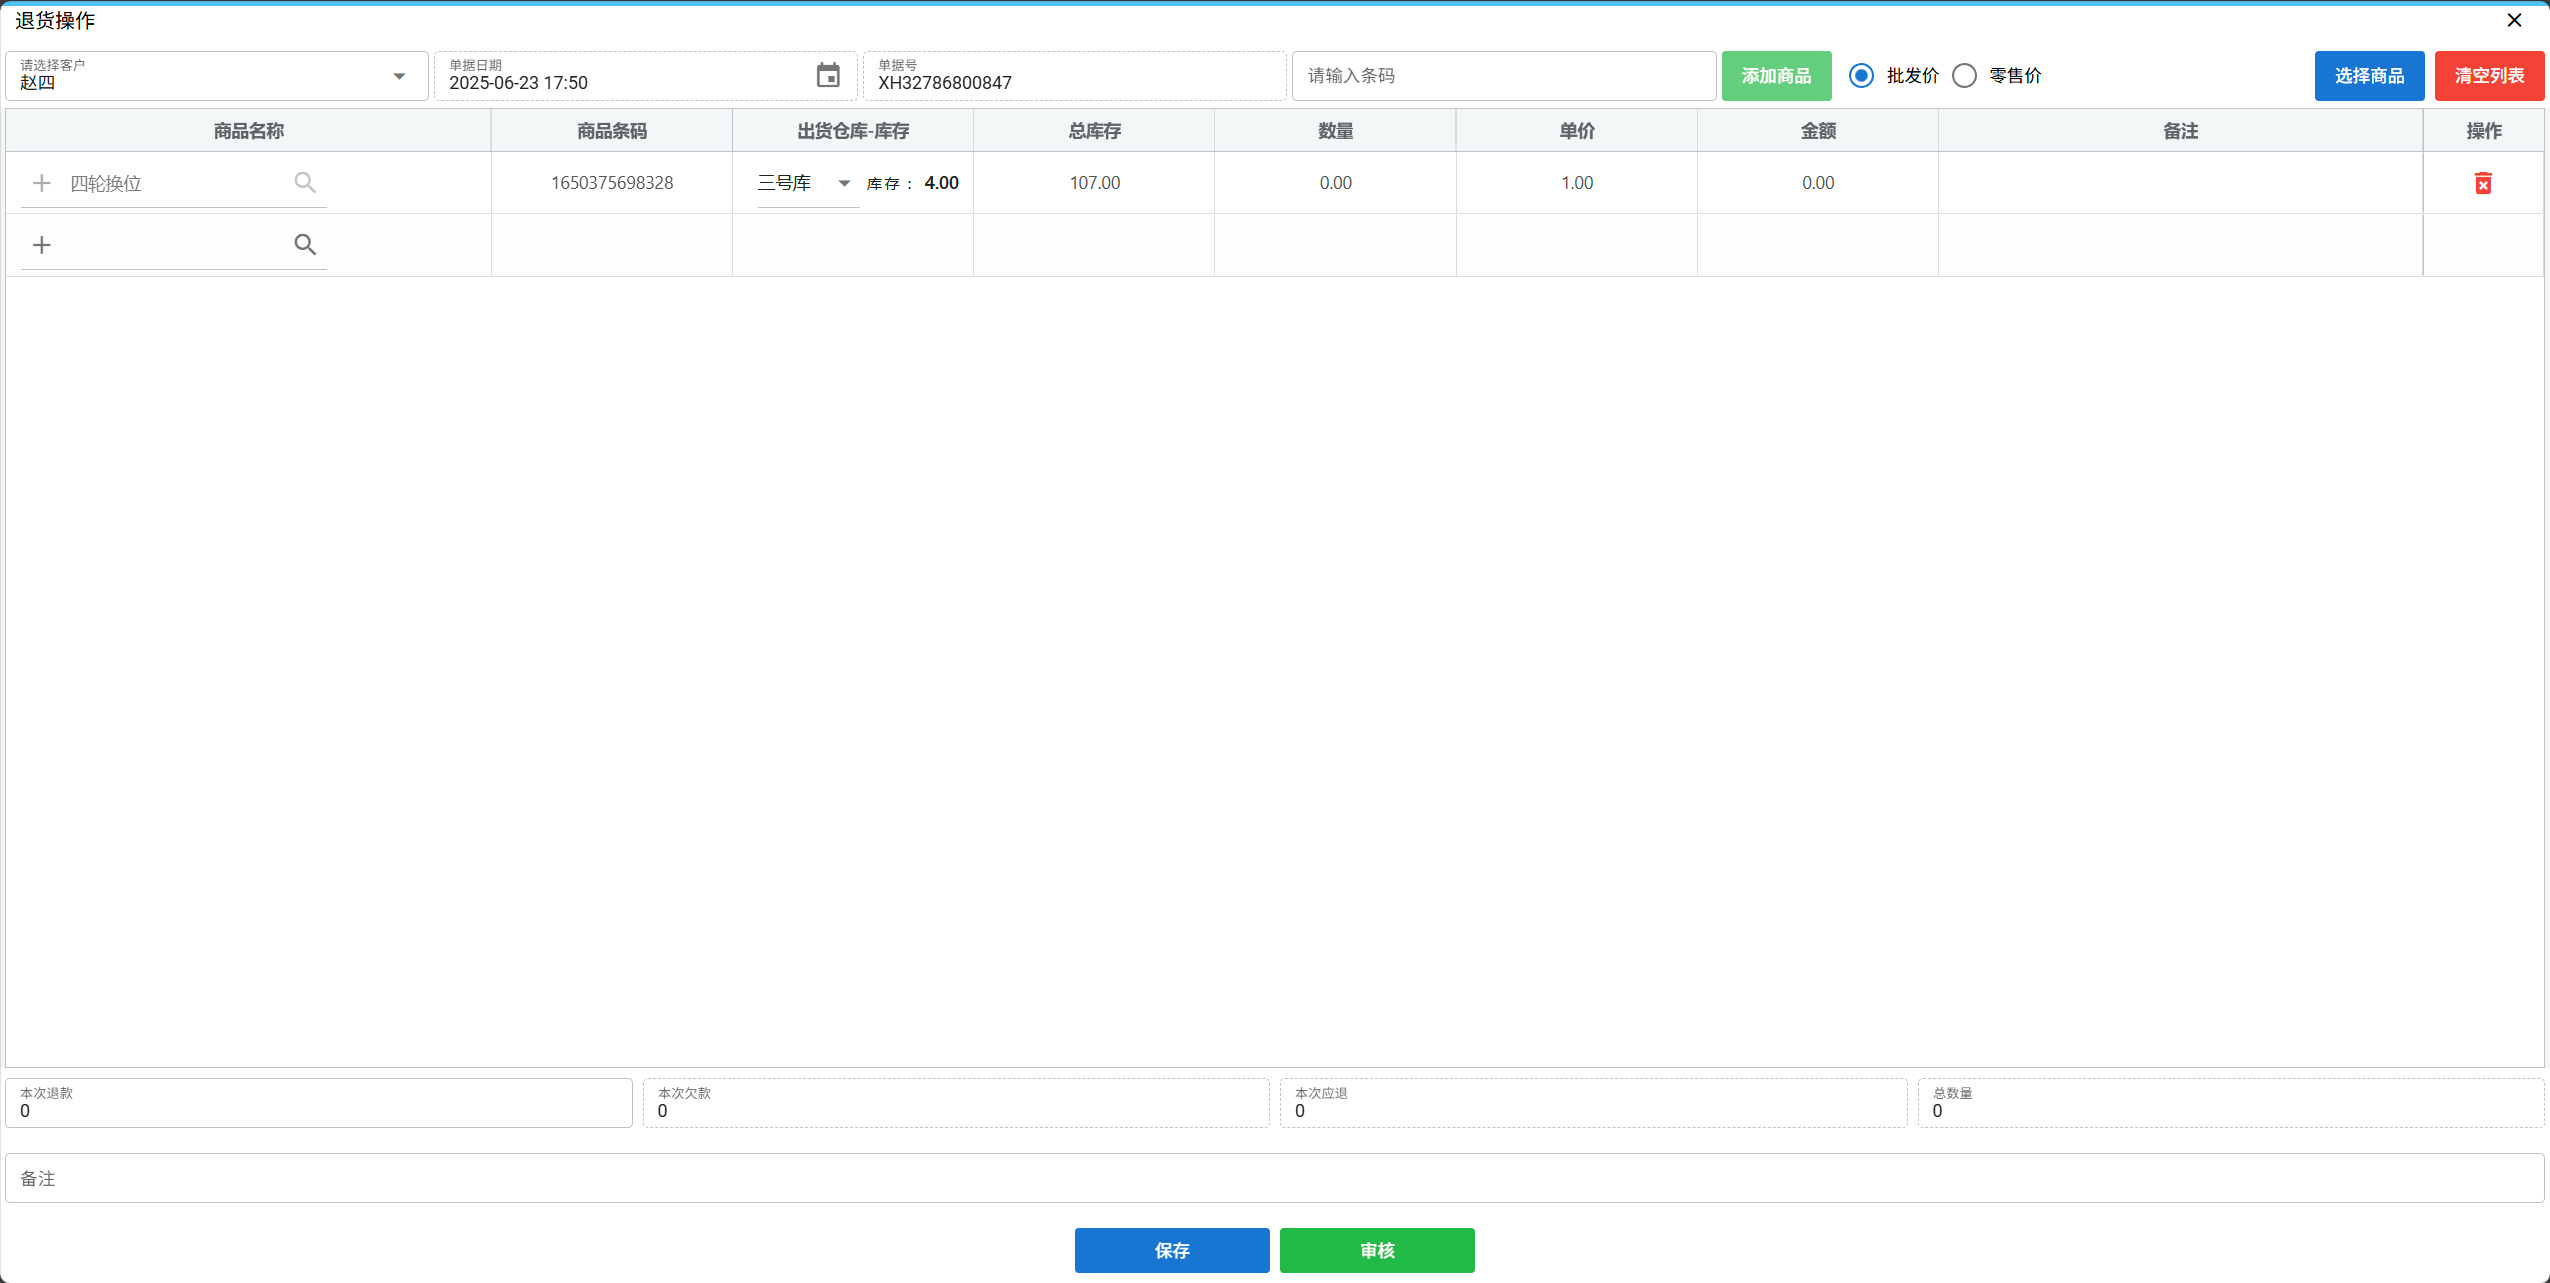
Task: Click the 商品名称 column header
Action: (x=248, y=131)
